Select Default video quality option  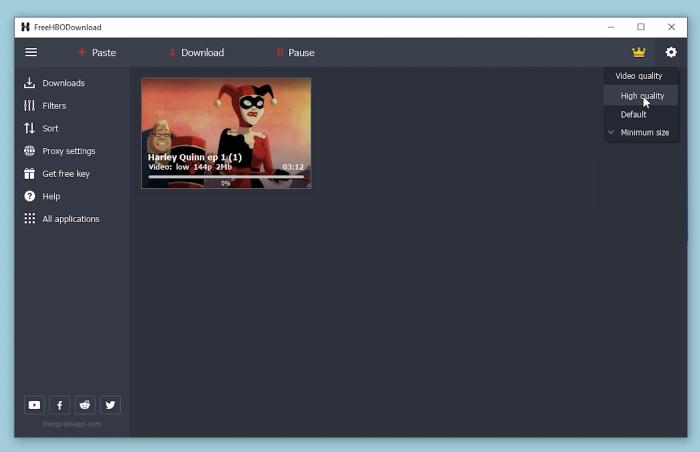point(642,114)
